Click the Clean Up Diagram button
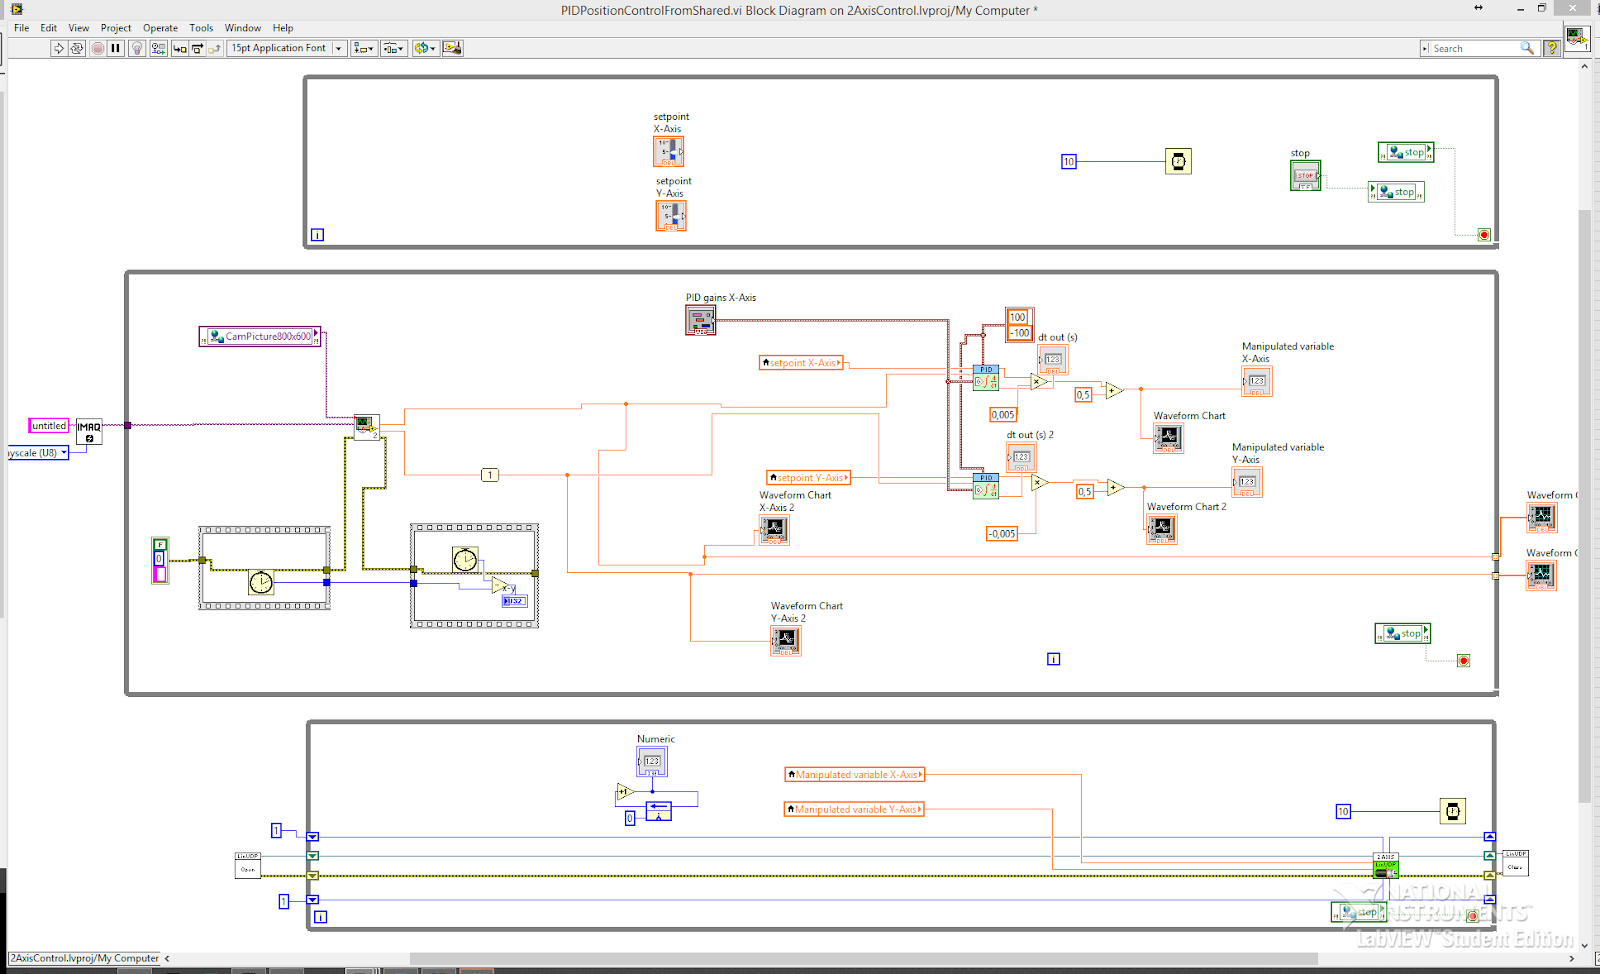The height and width of the screenshot is (974, 1600). (x=452, y=48)
